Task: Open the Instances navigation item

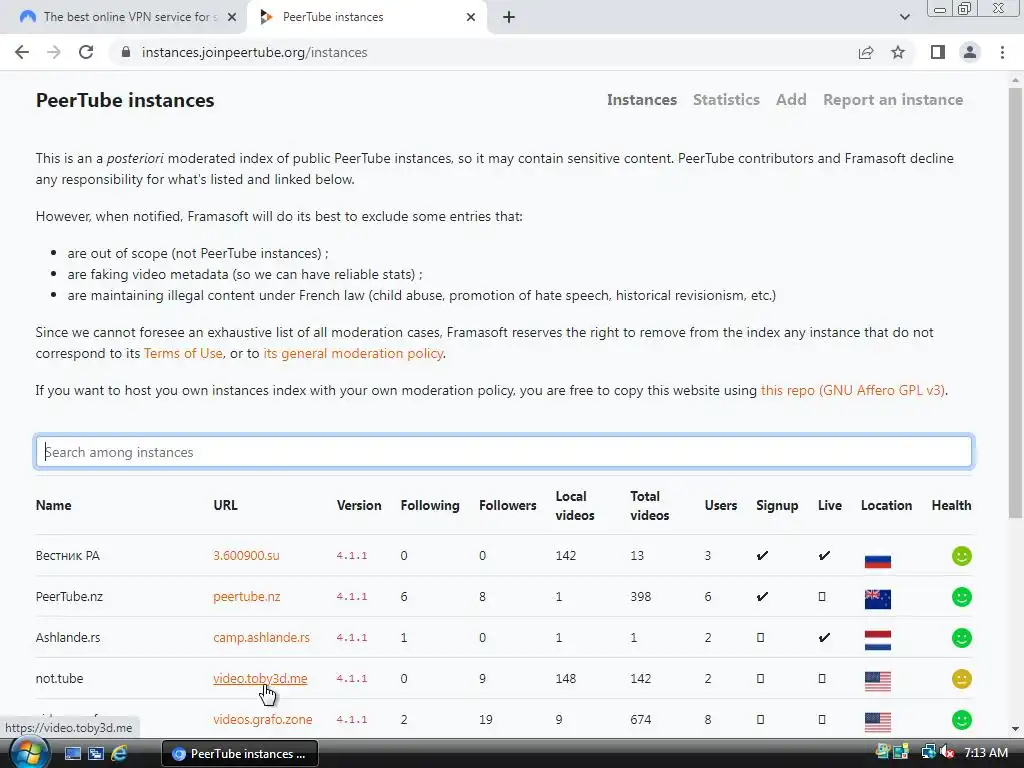Action: (x=642, y=100)
